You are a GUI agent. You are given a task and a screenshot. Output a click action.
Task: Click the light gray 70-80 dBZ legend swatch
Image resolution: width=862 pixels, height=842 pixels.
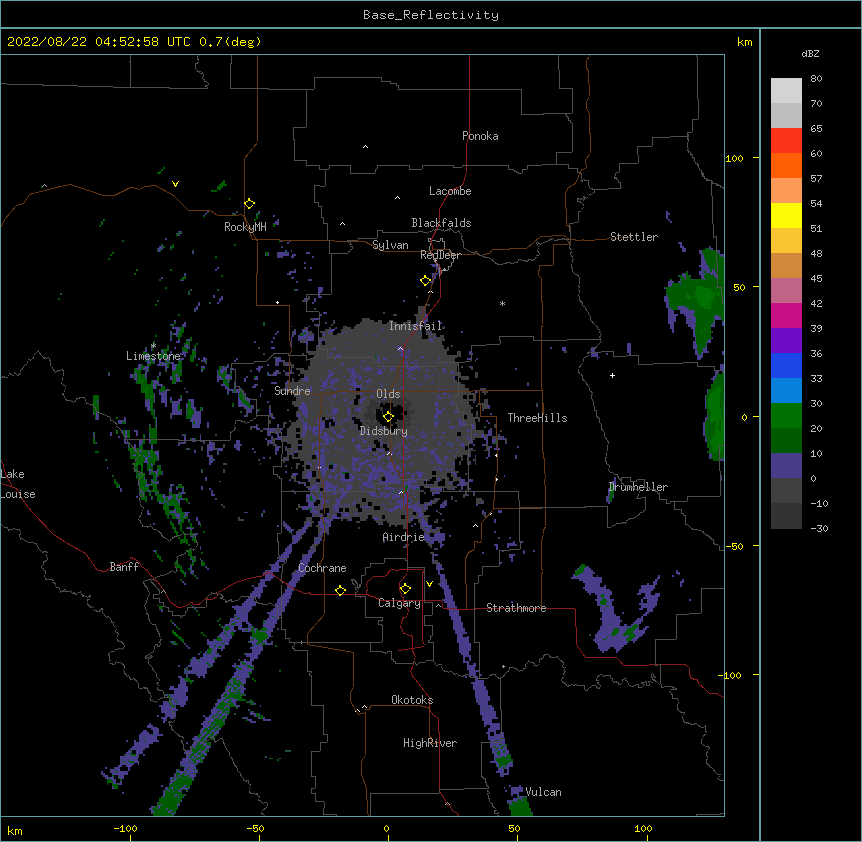(x=786, y=91)
